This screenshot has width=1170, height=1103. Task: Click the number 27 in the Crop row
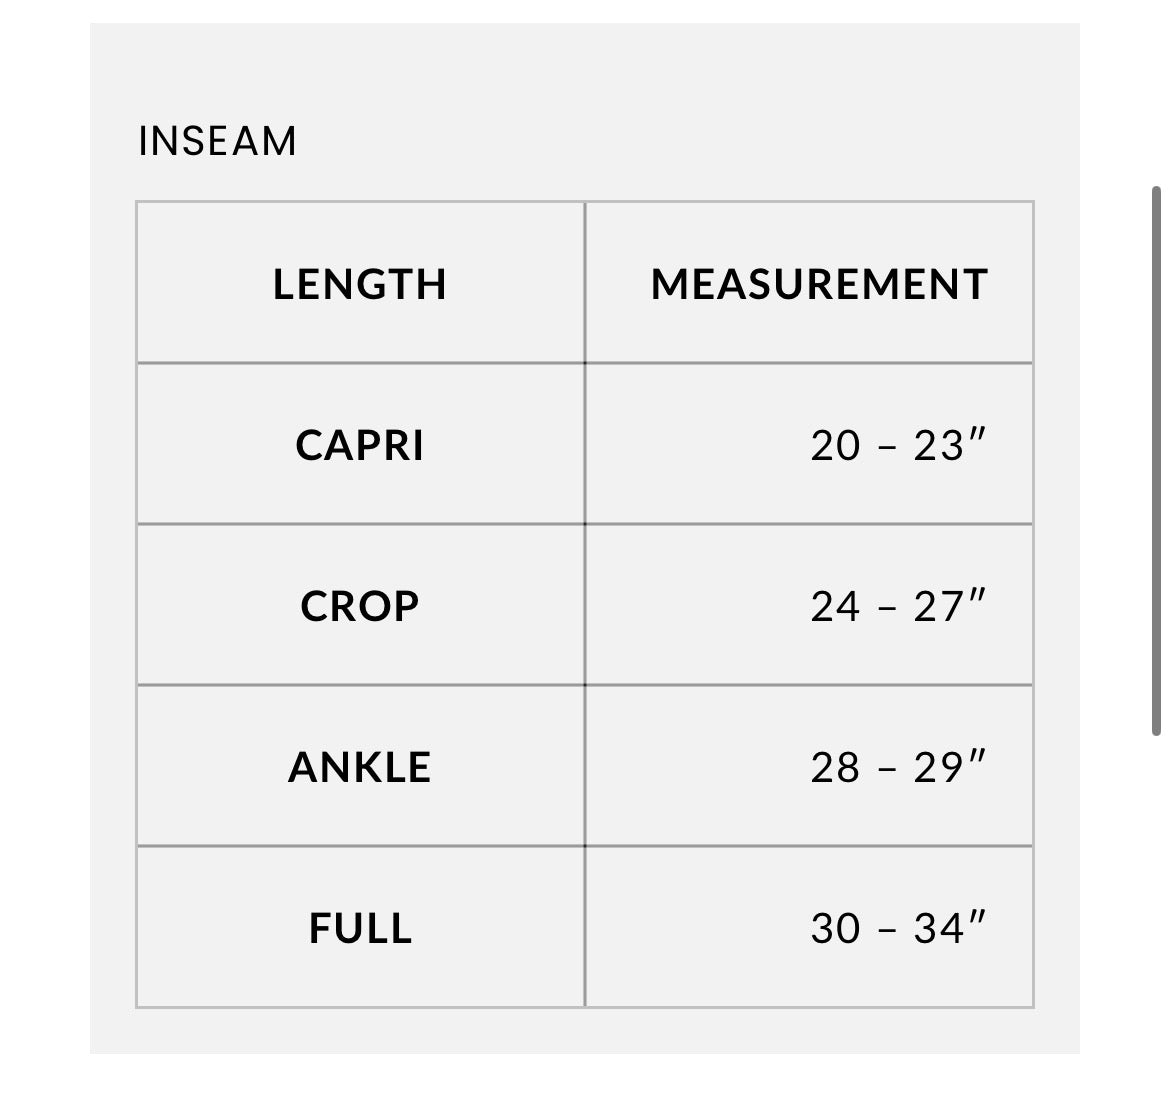(x=939, y=607)
